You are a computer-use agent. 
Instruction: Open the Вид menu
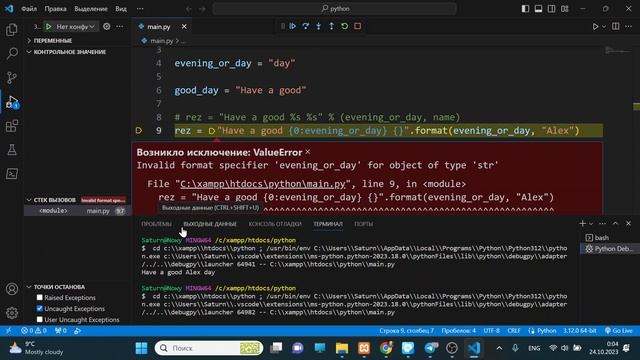121,9
